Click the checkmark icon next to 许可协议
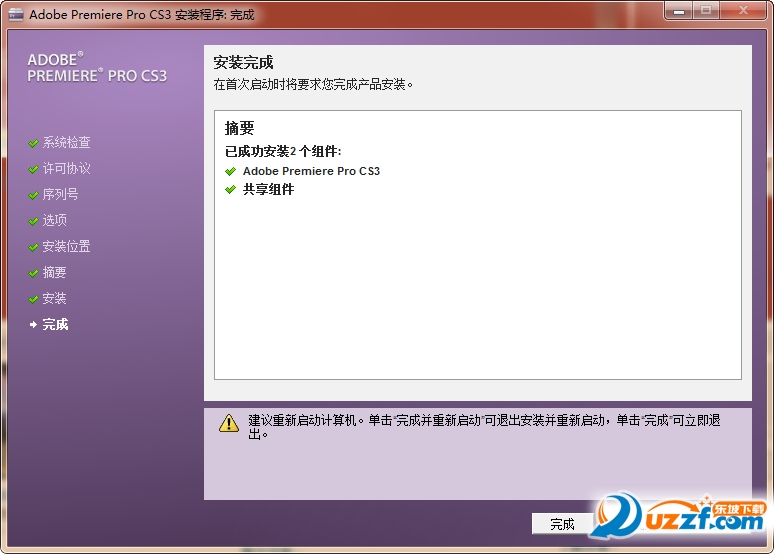Viewport: 774px width, 554px height. (x=33, y=169)
